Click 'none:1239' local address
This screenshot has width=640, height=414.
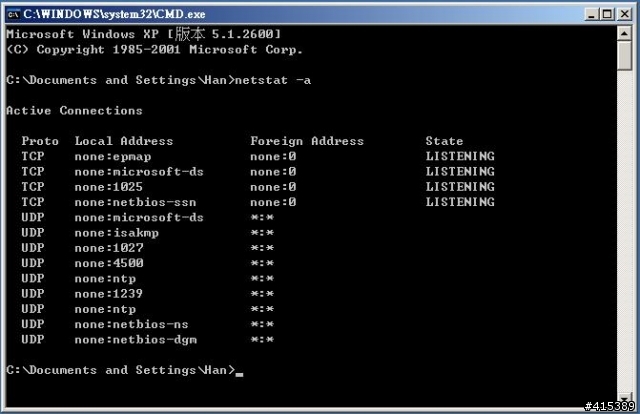(x=109, y=294)
